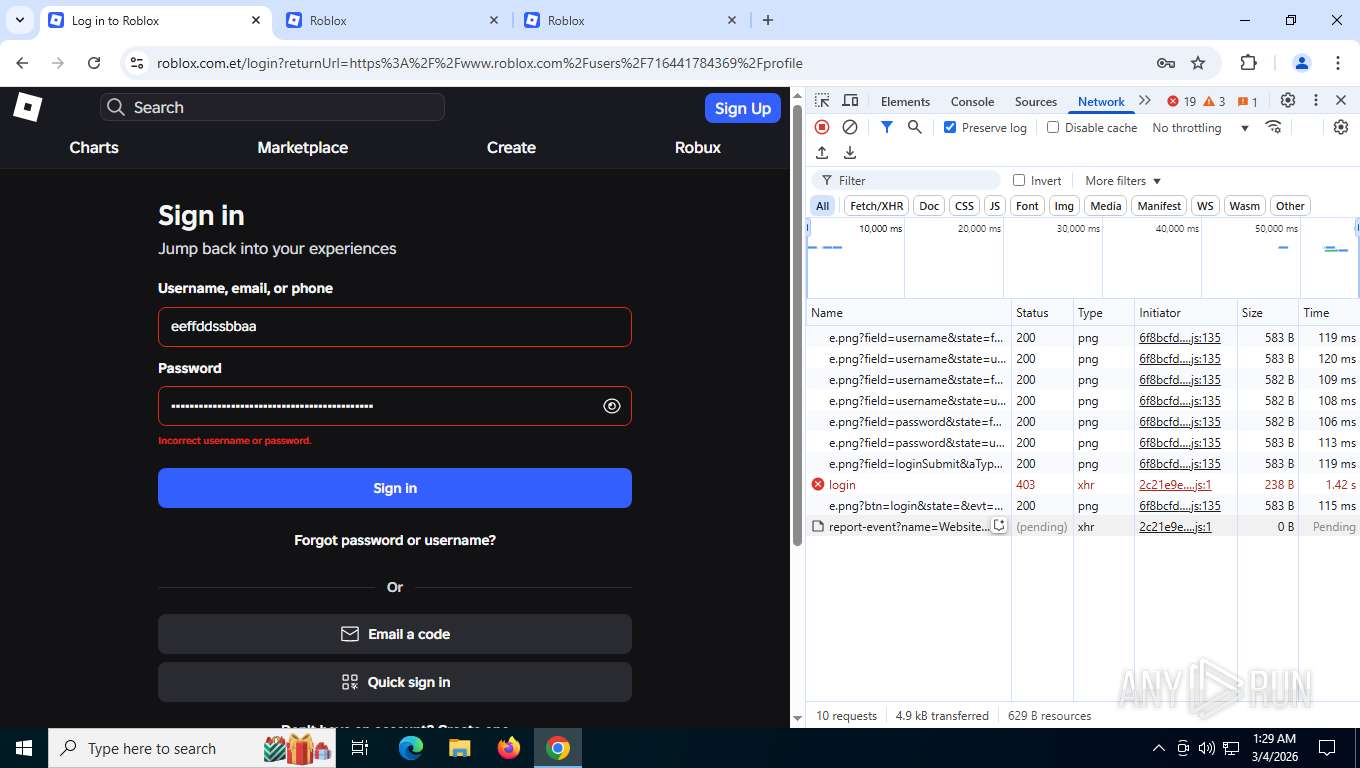This screenshot has width=1360, height=768.
Task: Enable the Disable cache checkbox
Action: 1052,127
